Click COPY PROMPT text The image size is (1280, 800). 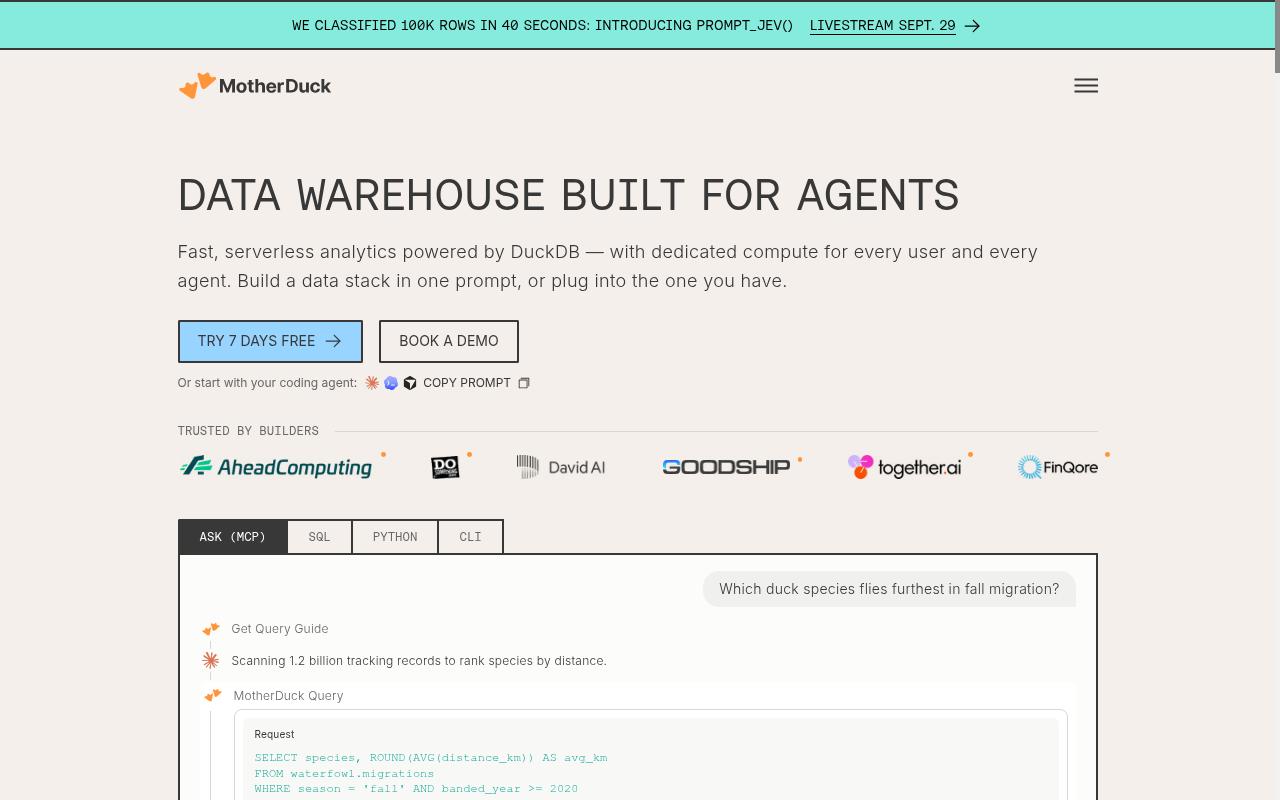(467, 383)
